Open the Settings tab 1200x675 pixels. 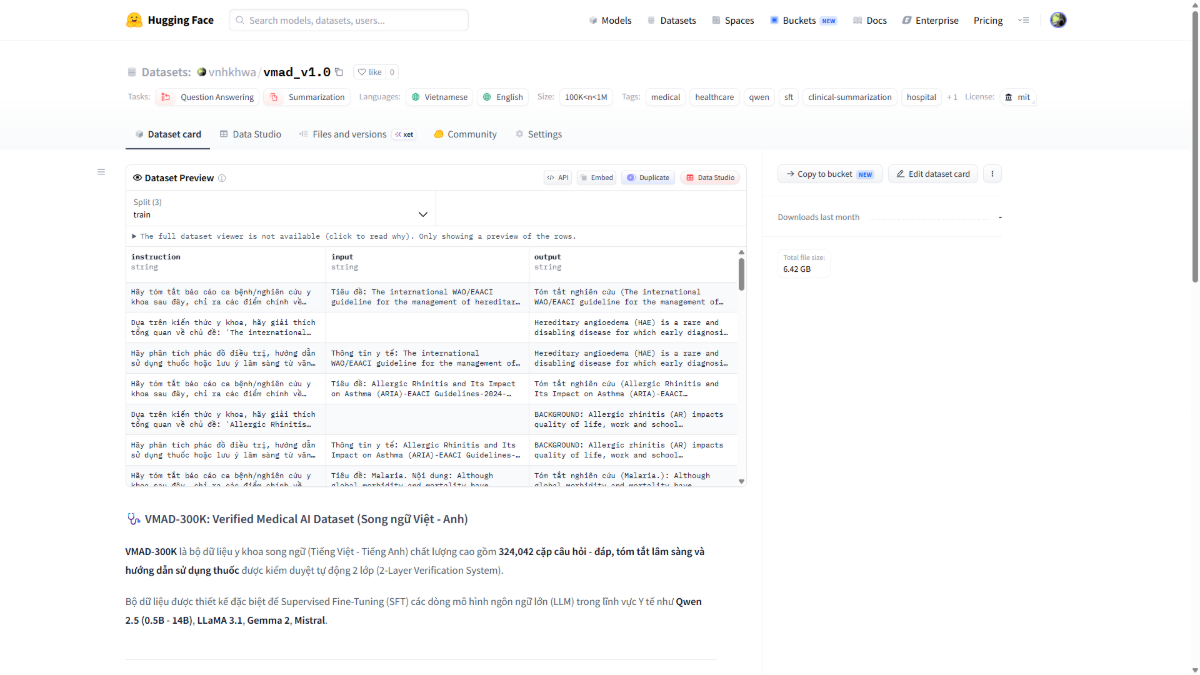(538, 134)
